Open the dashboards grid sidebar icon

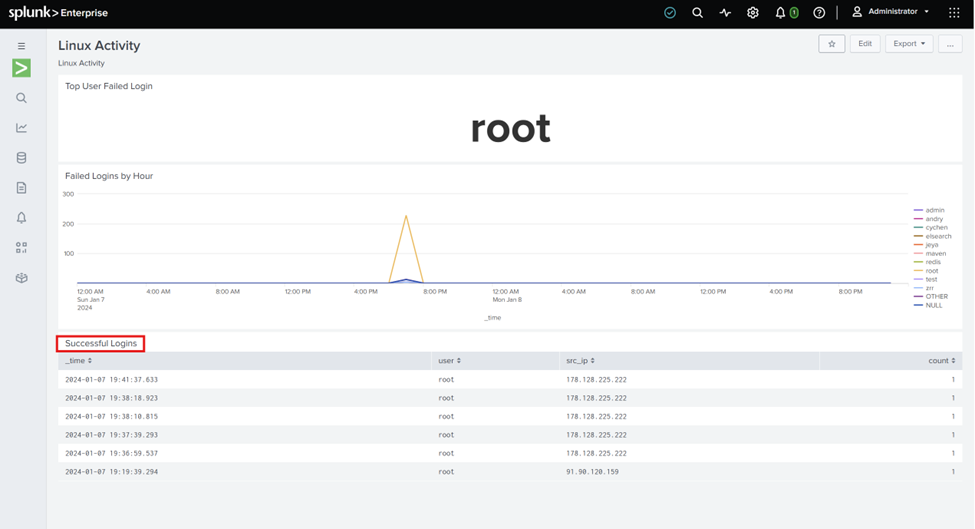coord(21,247)
